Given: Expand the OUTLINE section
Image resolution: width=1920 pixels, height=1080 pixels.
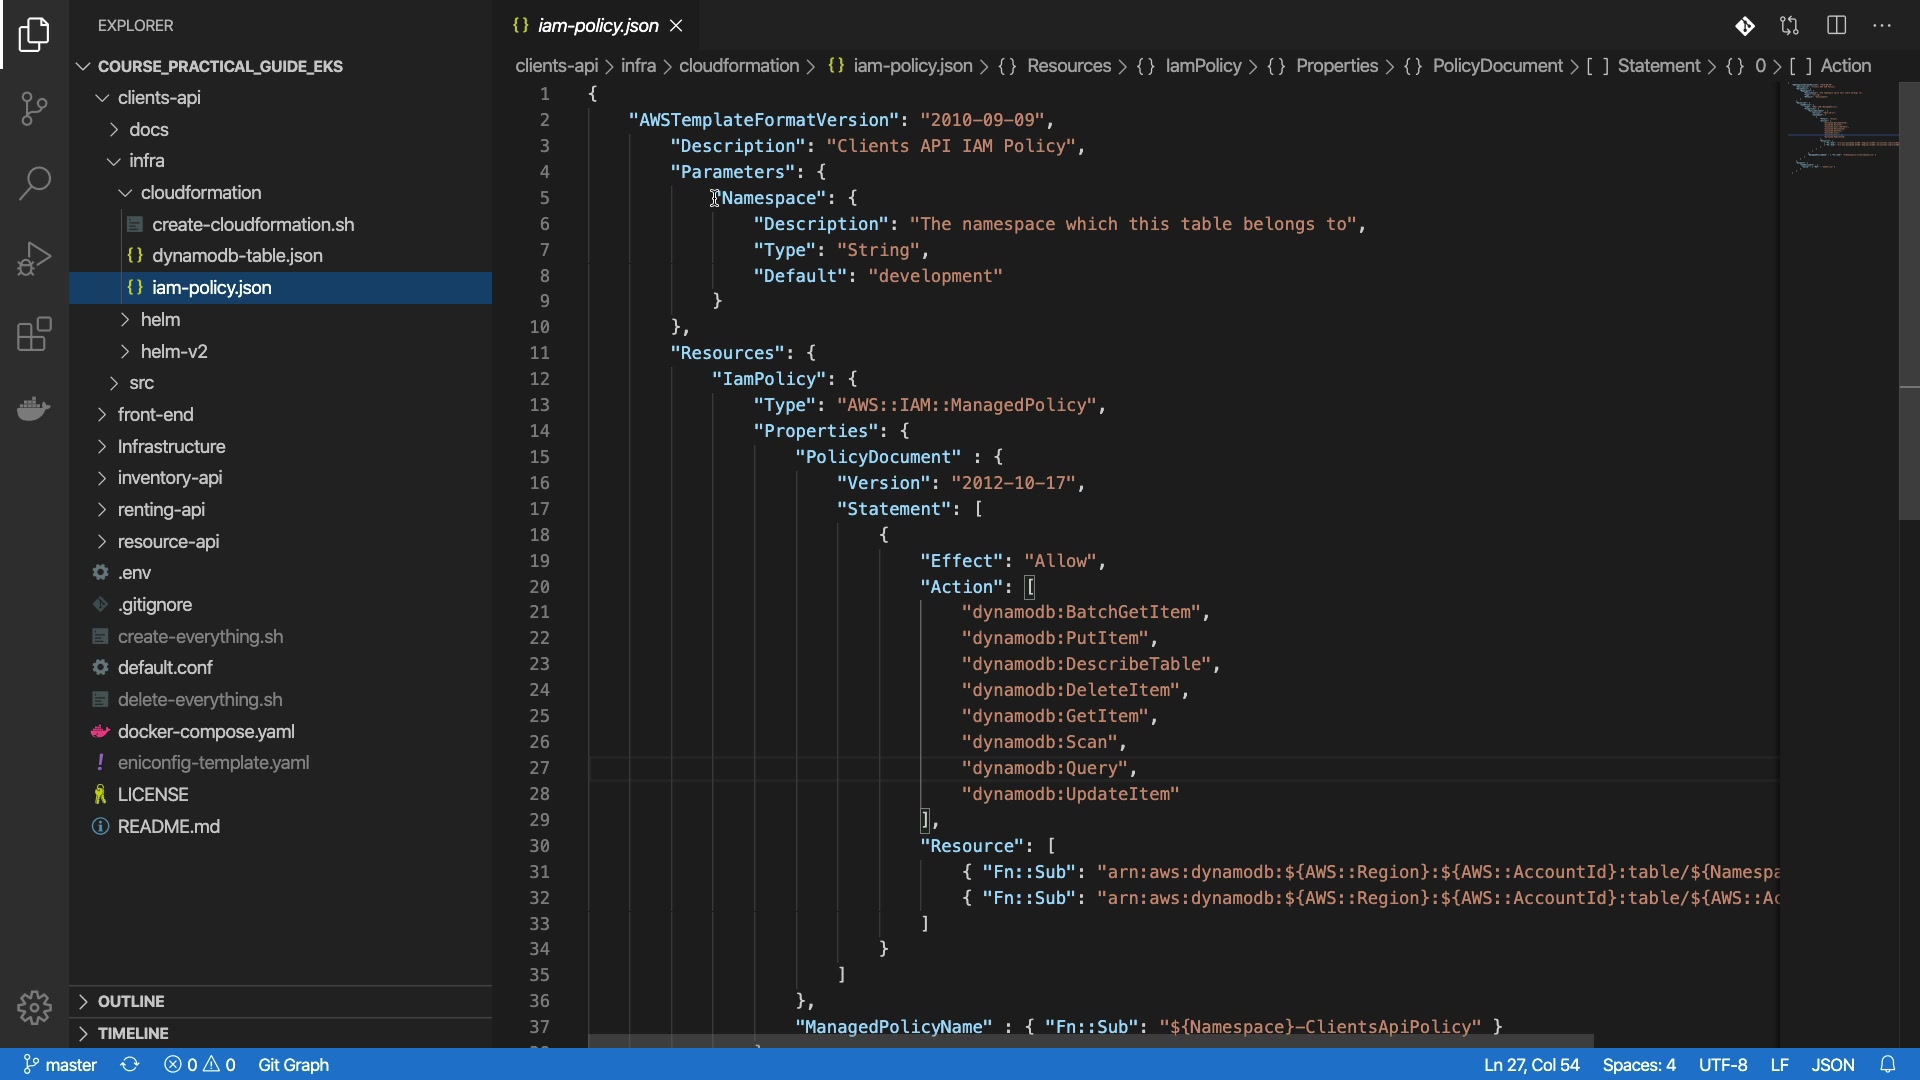Looking at the screenshot, I should click(131, 1001).
